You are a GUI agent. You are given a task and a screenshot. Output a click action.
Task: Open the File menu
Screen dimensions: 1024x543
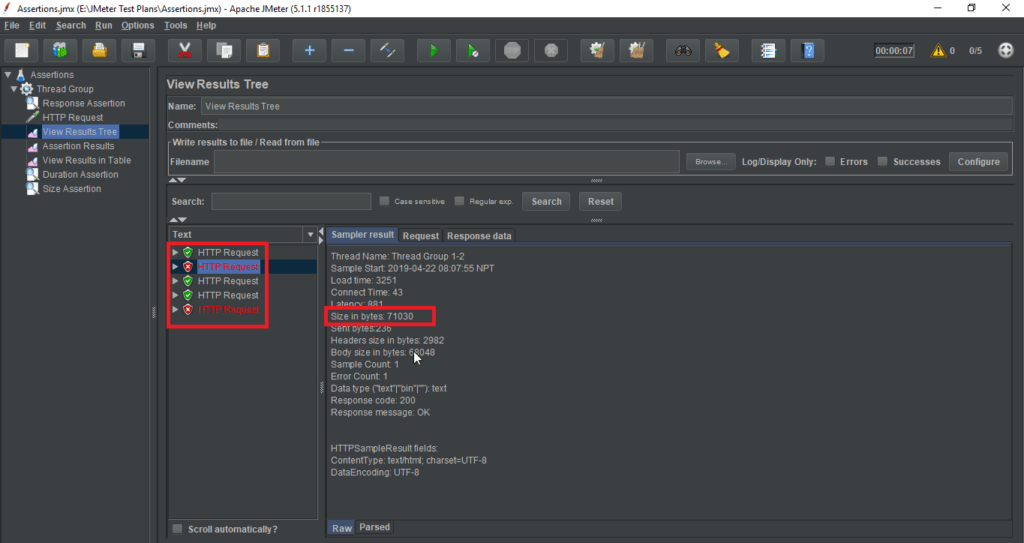pos(12,25)
